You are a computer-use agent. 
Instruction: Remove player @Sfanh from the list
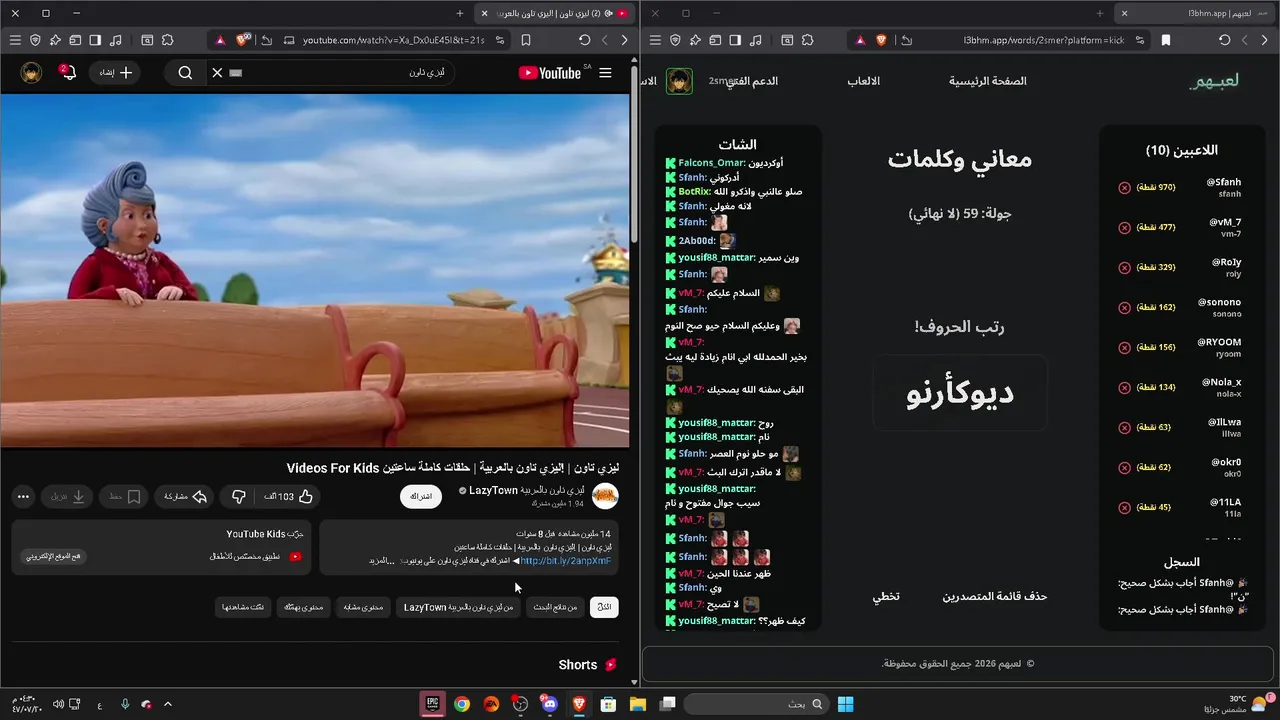[1124, 188]
